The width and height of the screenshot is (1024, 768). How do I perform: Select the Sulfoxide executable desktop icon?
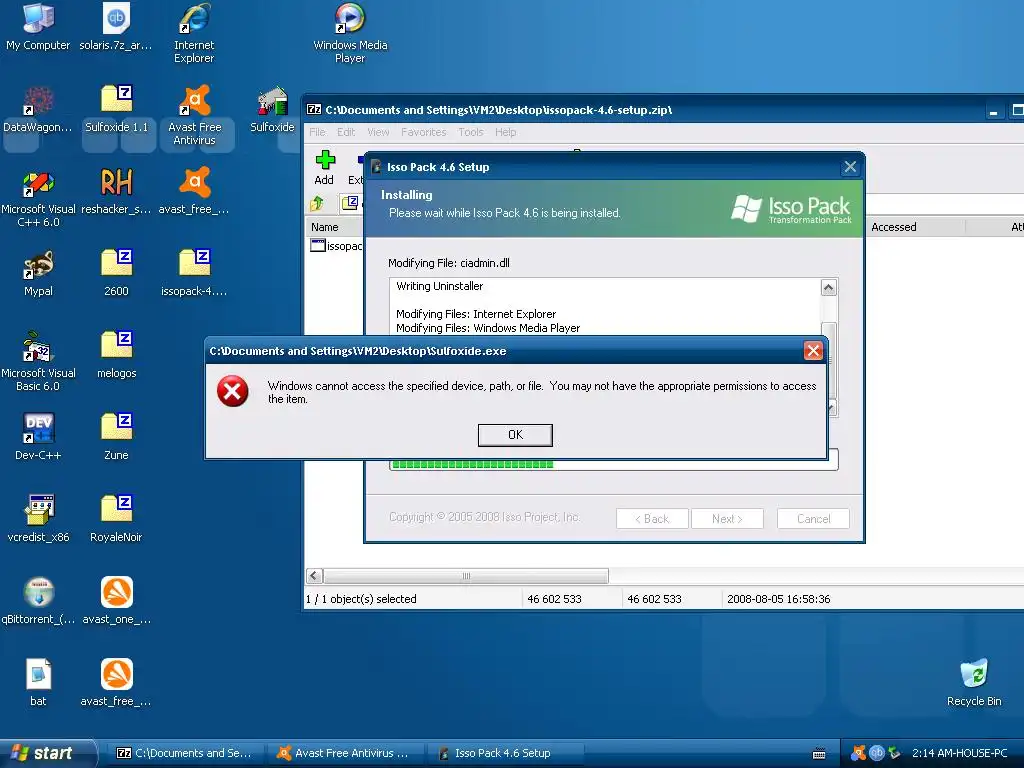(x=272, y=109)
